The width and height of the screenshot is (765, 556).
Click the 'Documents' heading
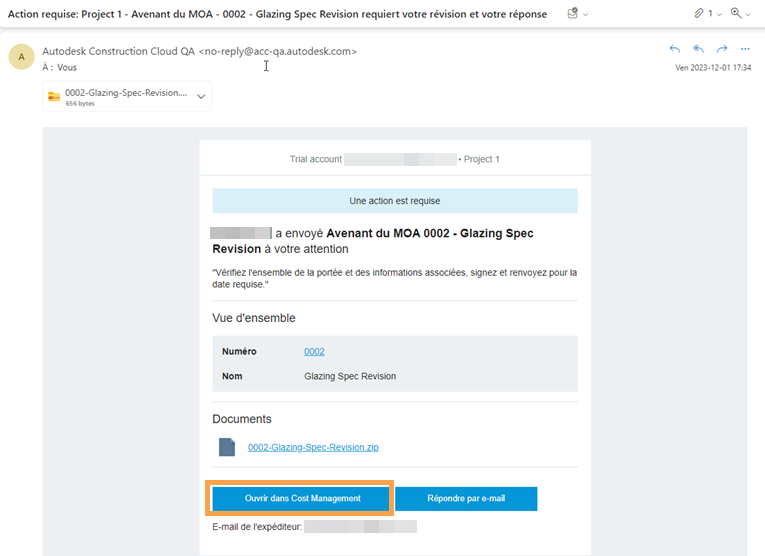(242, 419)
